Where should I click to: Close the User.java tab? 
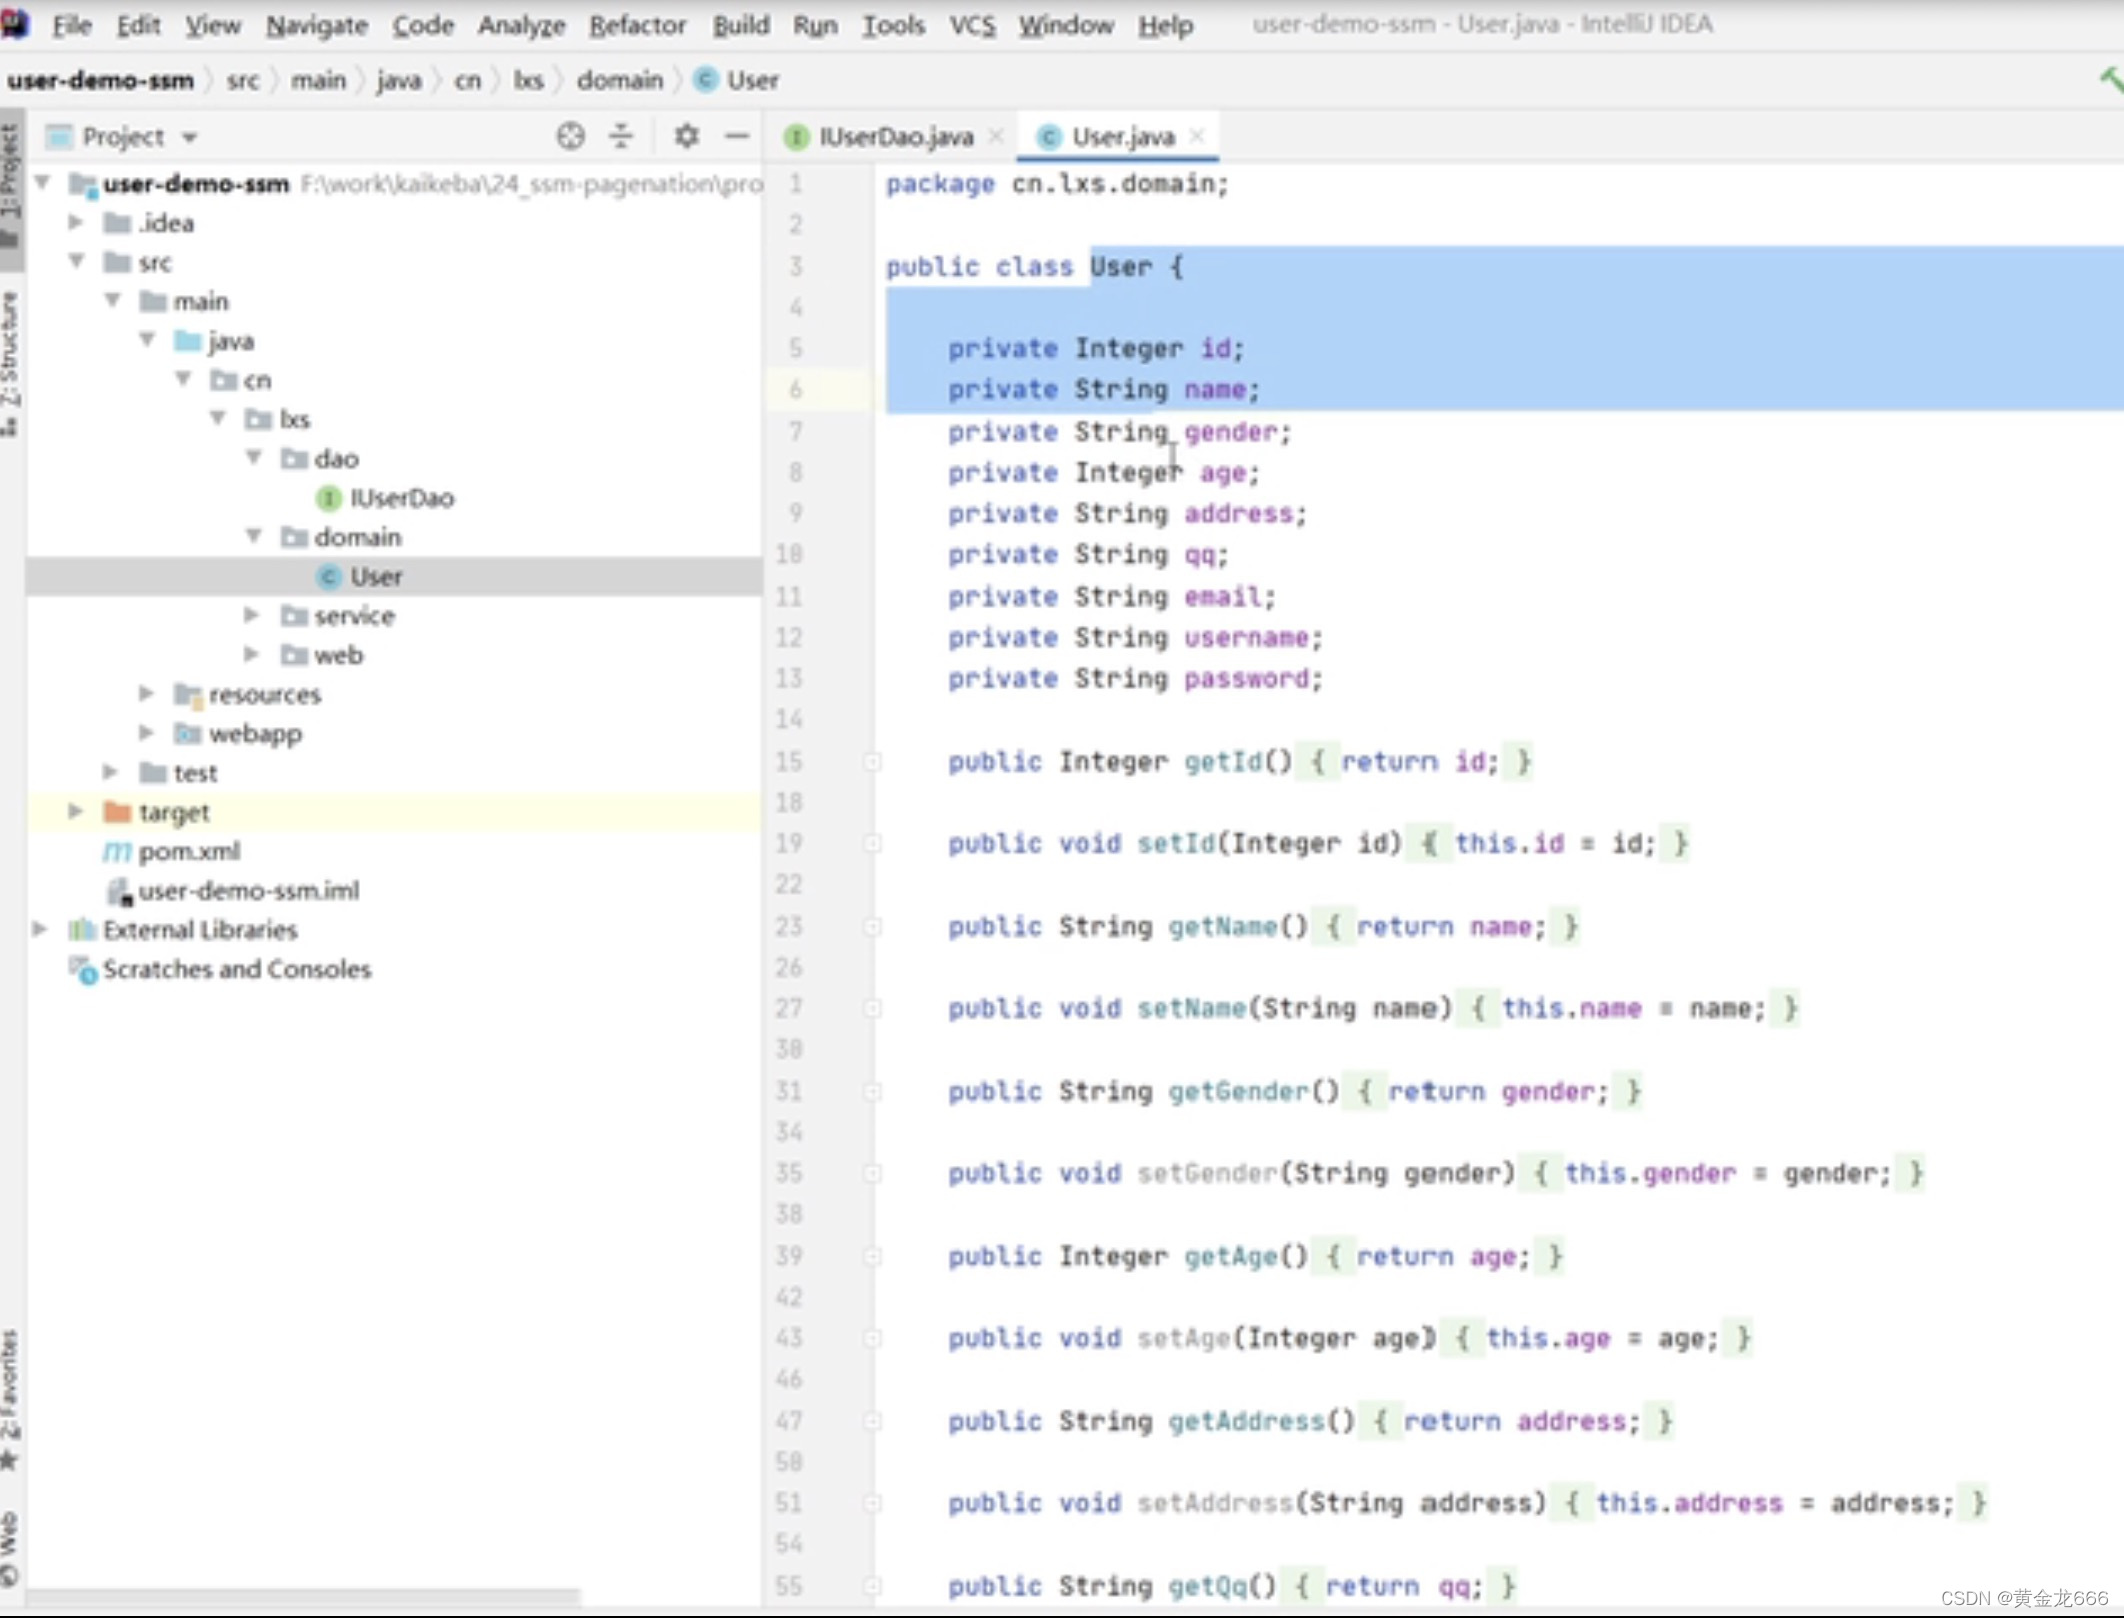point(1198,136)
